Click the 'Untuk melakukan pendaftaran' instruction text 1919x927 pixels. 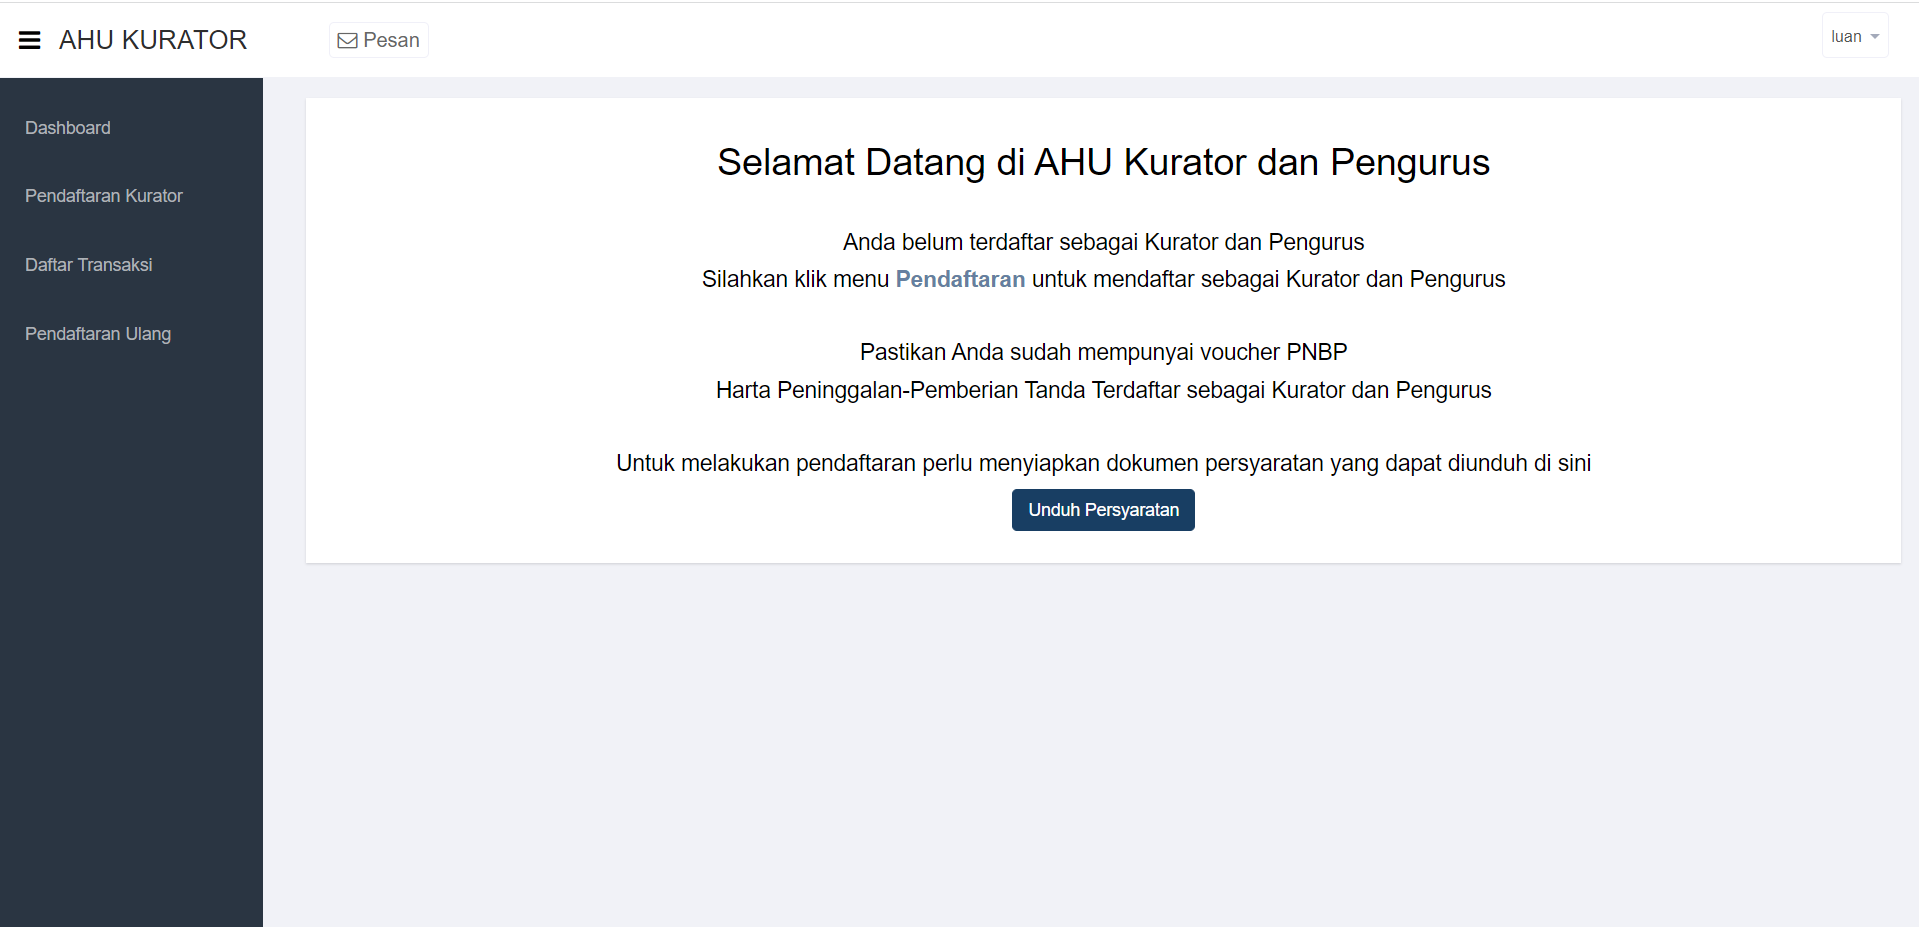click(1103, 463)
